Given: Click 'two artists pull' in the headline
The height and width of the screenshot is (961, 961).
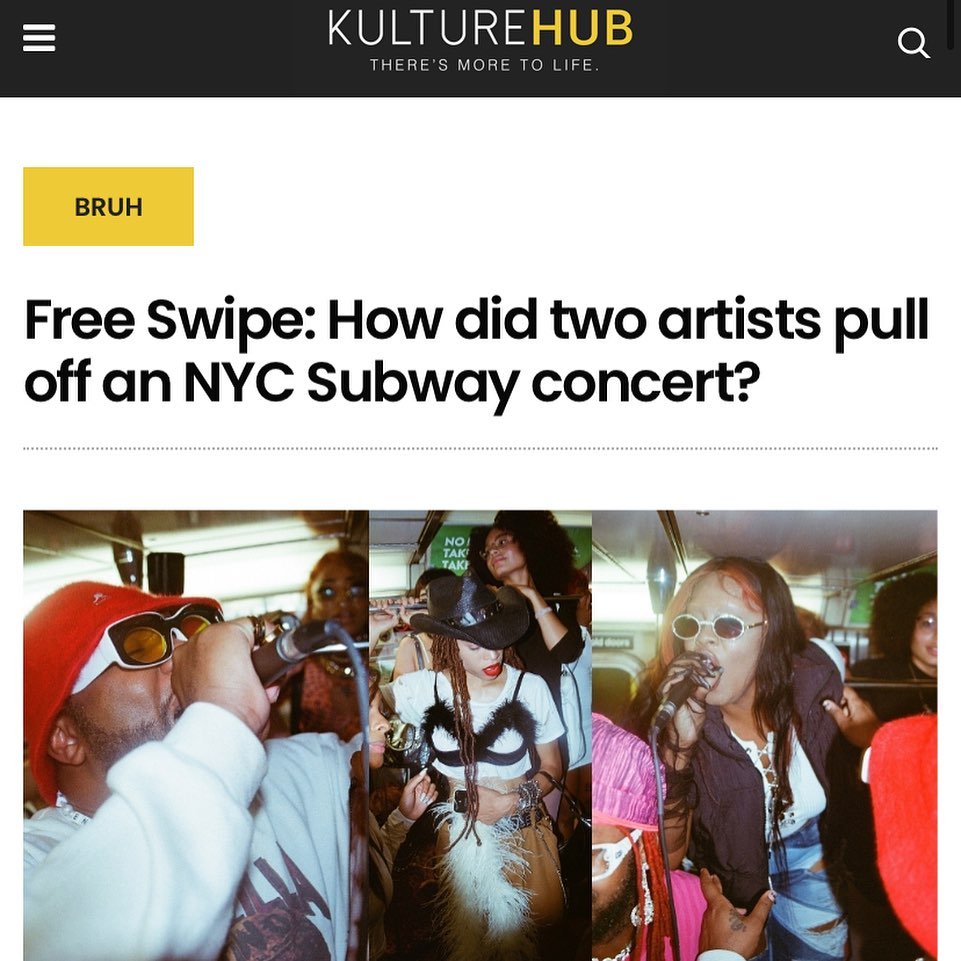Looking at the screenshot, I should (x=740, y=320).
